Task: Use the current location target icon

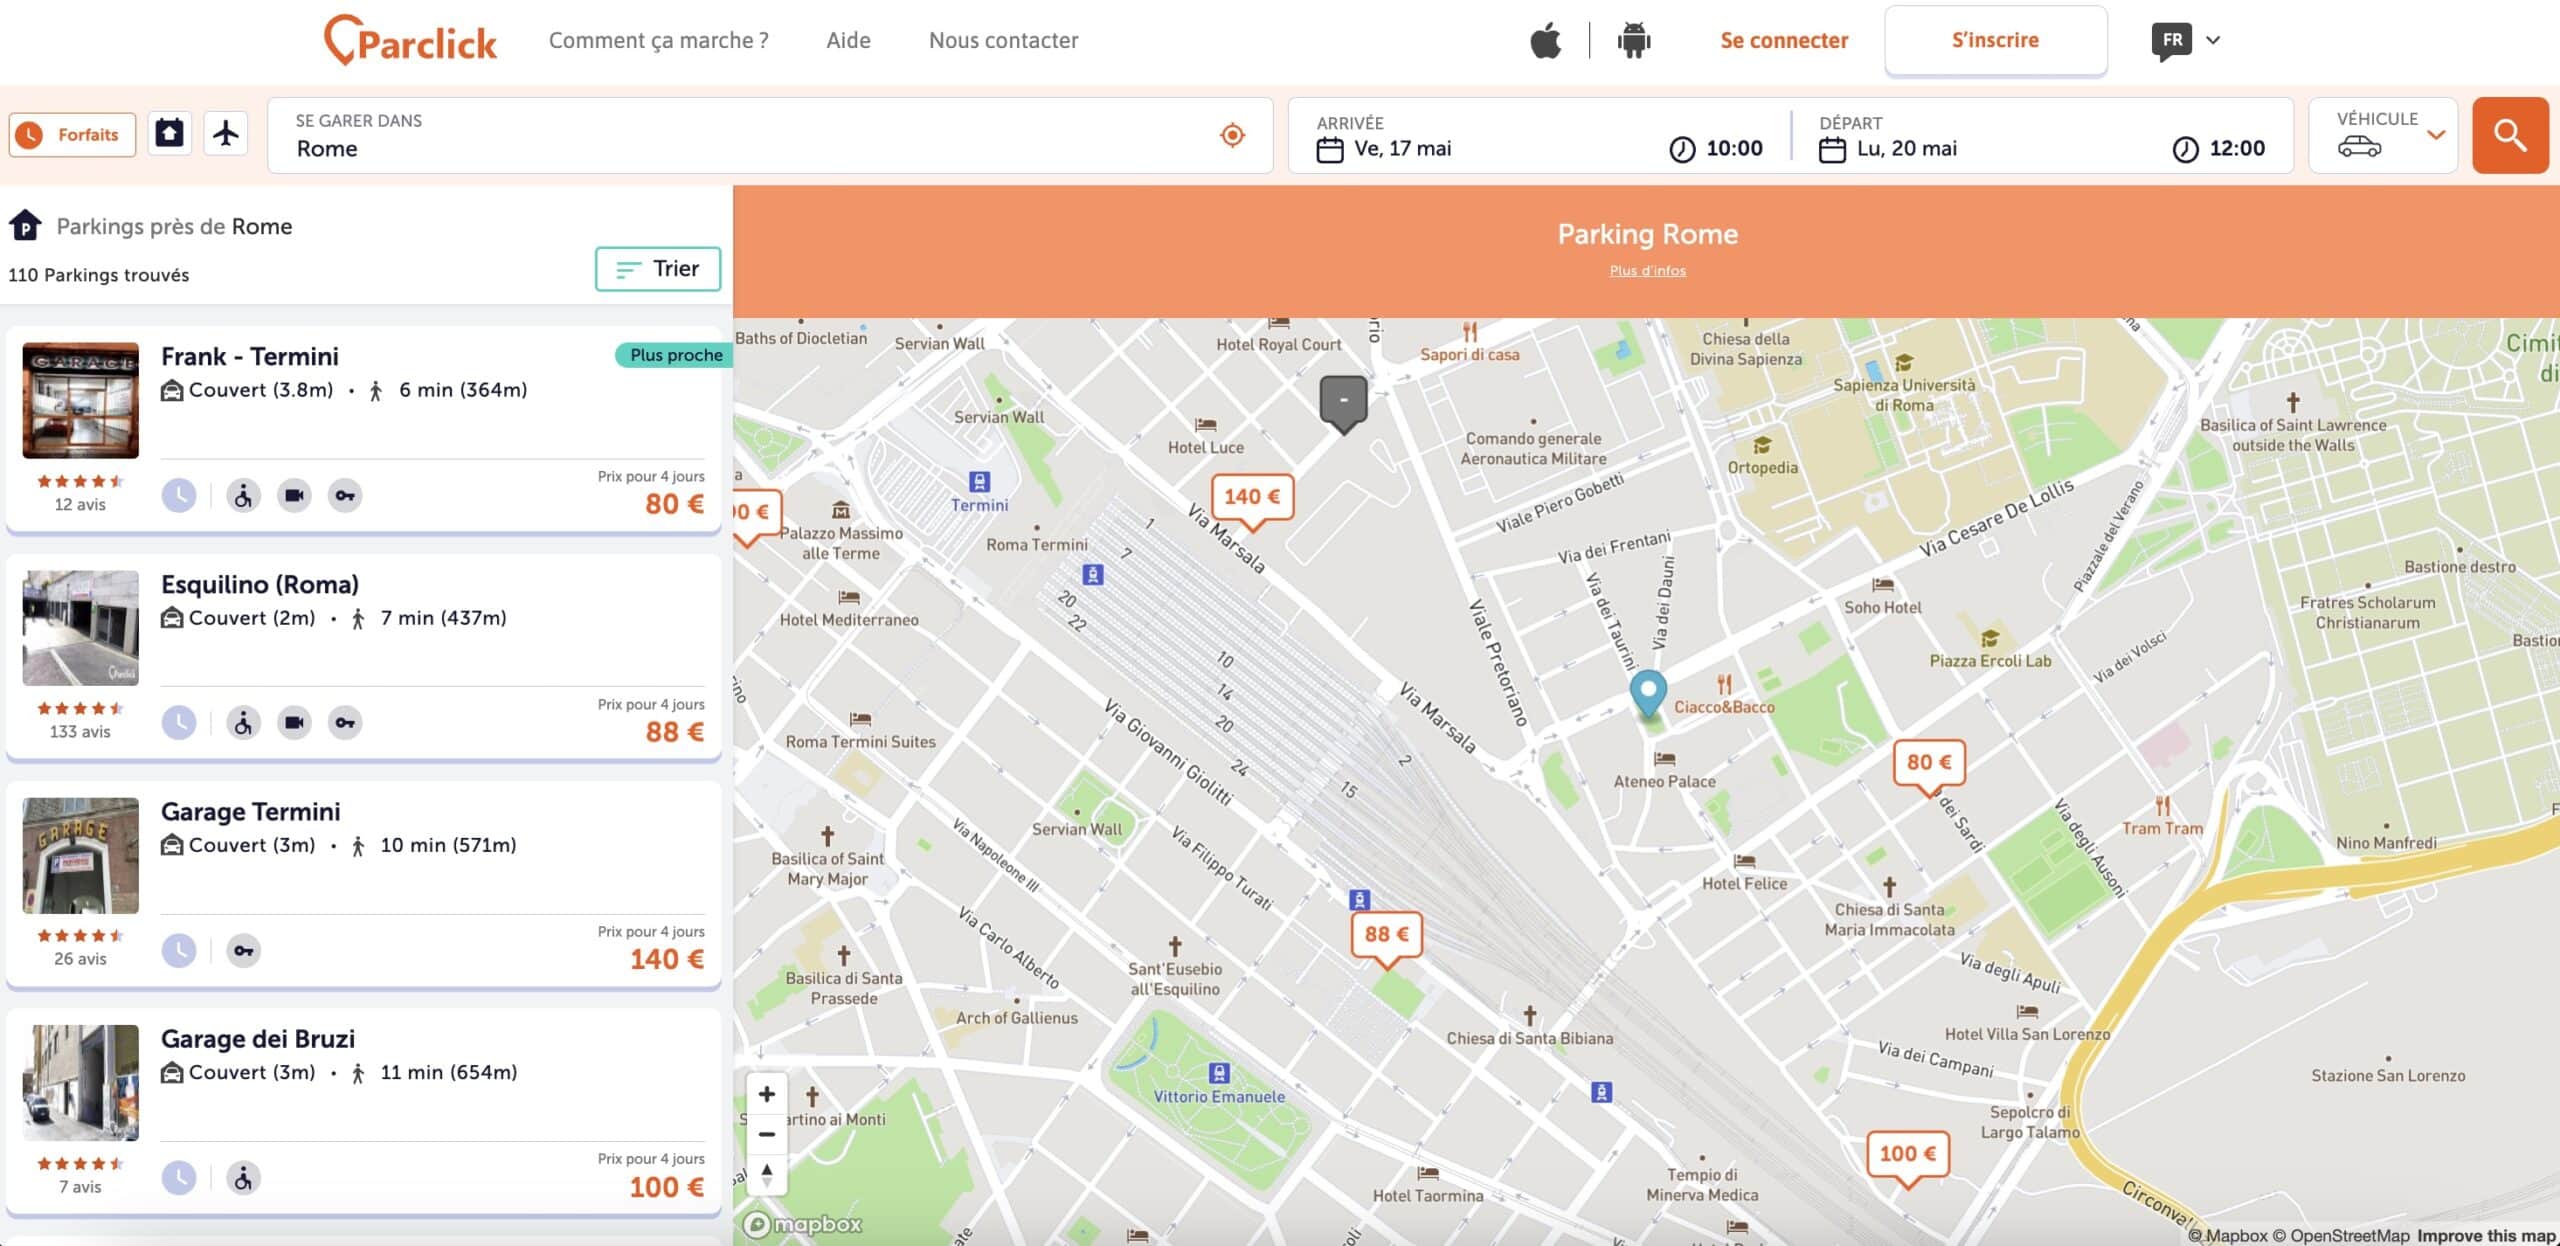Action: [x=1232, y=135]
